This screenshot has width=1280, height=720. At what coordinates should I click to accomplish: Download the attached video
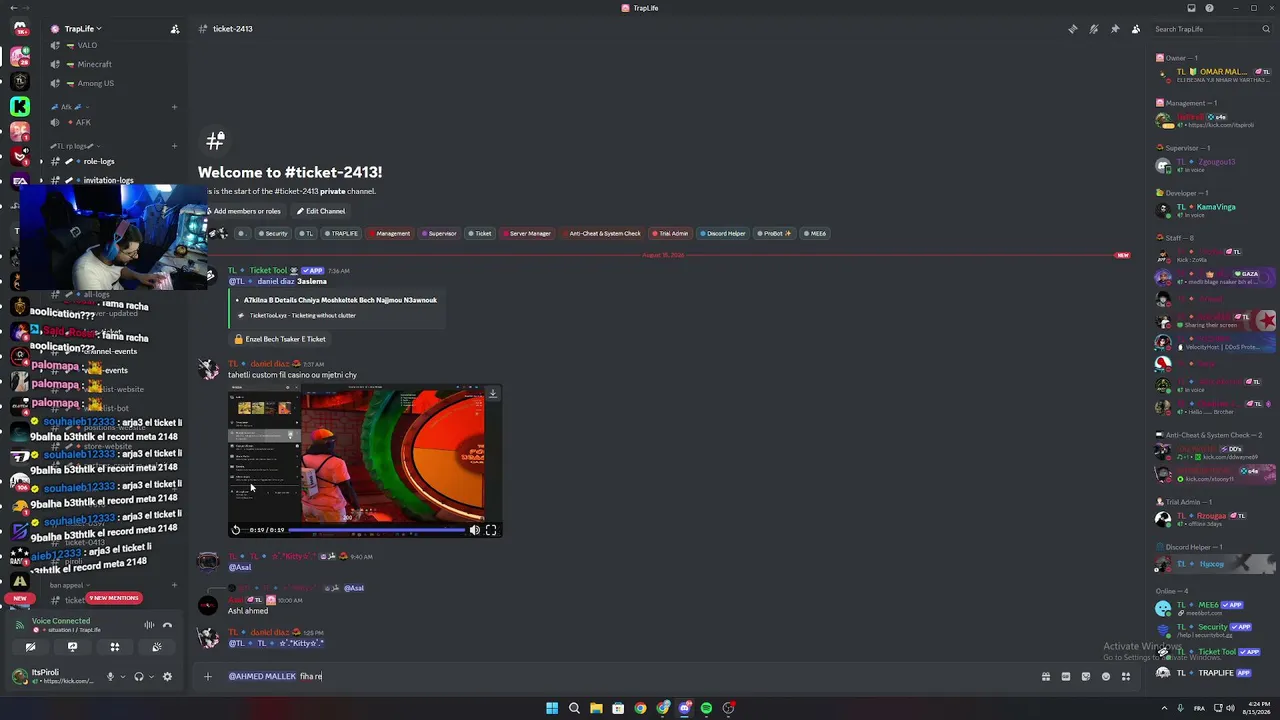click(492, 394)
